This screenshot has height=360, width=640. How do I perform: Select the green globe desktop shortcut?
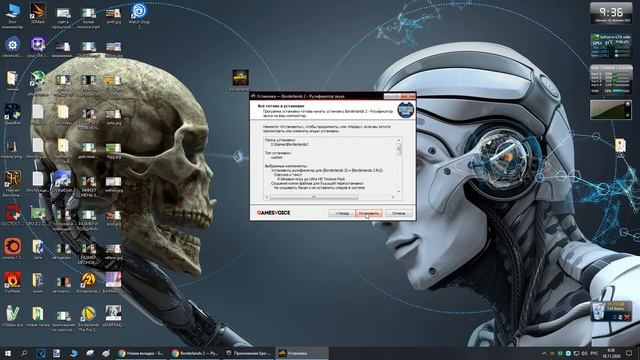[x=38, y=81]
